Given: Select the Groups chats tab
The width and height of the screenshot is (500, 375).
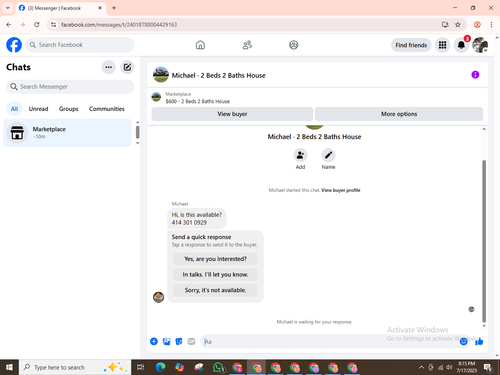Looking at the screenshot, I should coord(68,109).
